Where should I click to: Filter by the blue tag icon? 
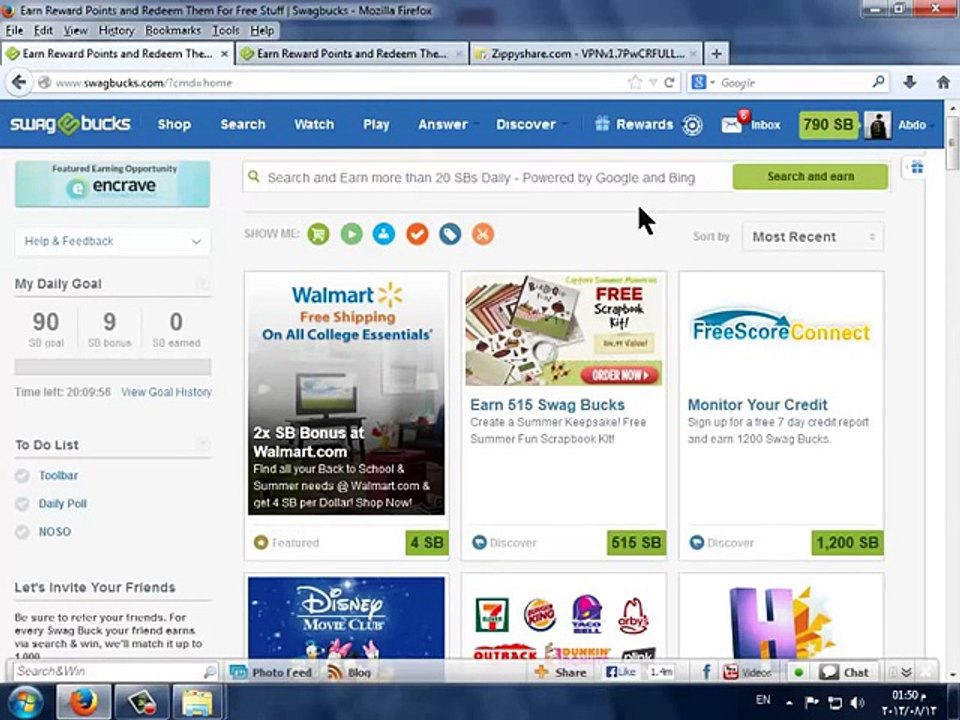(450, 234)
